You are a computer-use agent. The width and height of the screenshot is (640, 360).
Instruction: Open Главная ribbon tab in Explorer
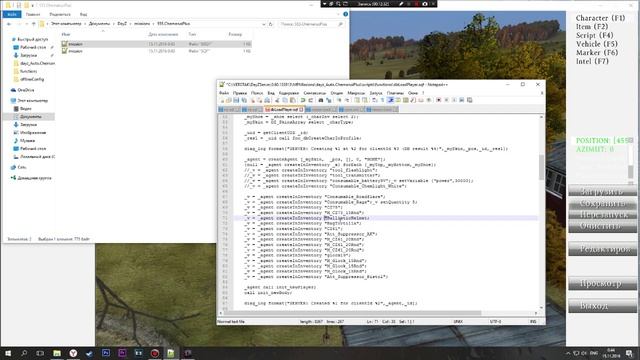point(33,14)
